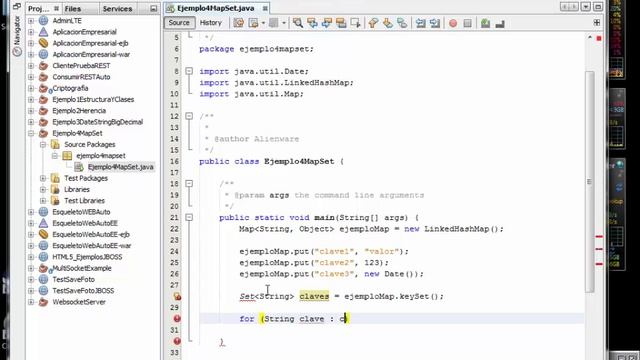Select the ClientePruebaREST project
The image size is (640, 360).
pyautogui.click(x=81, y=65)
